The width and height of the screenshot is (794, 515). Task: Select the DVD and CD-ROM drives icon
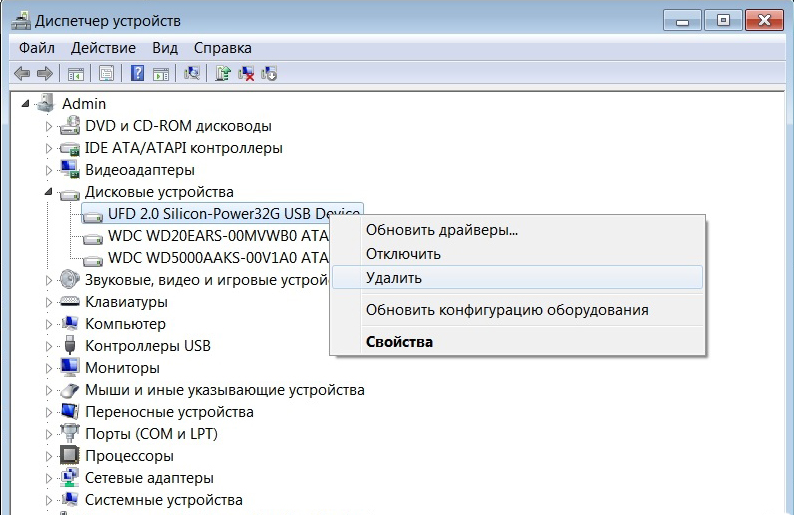coord(70,126)
